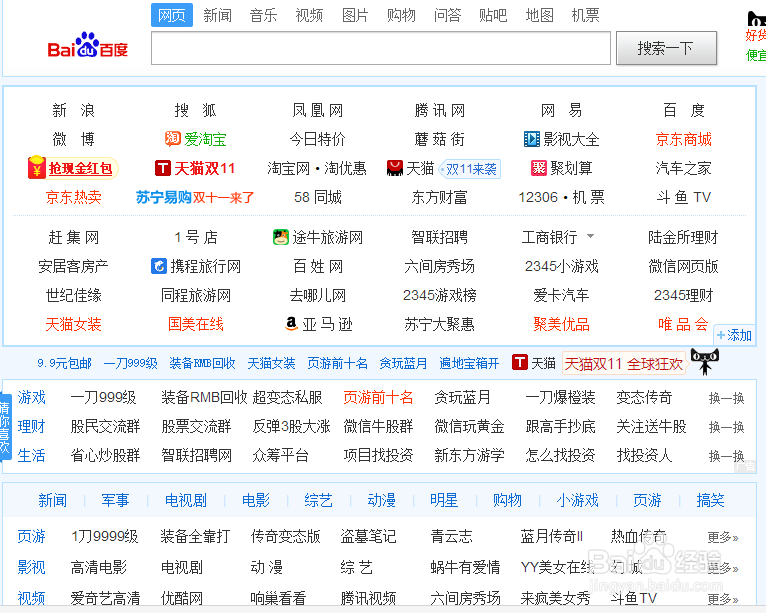Open the 盗墓笔记 link

point(368,537)
